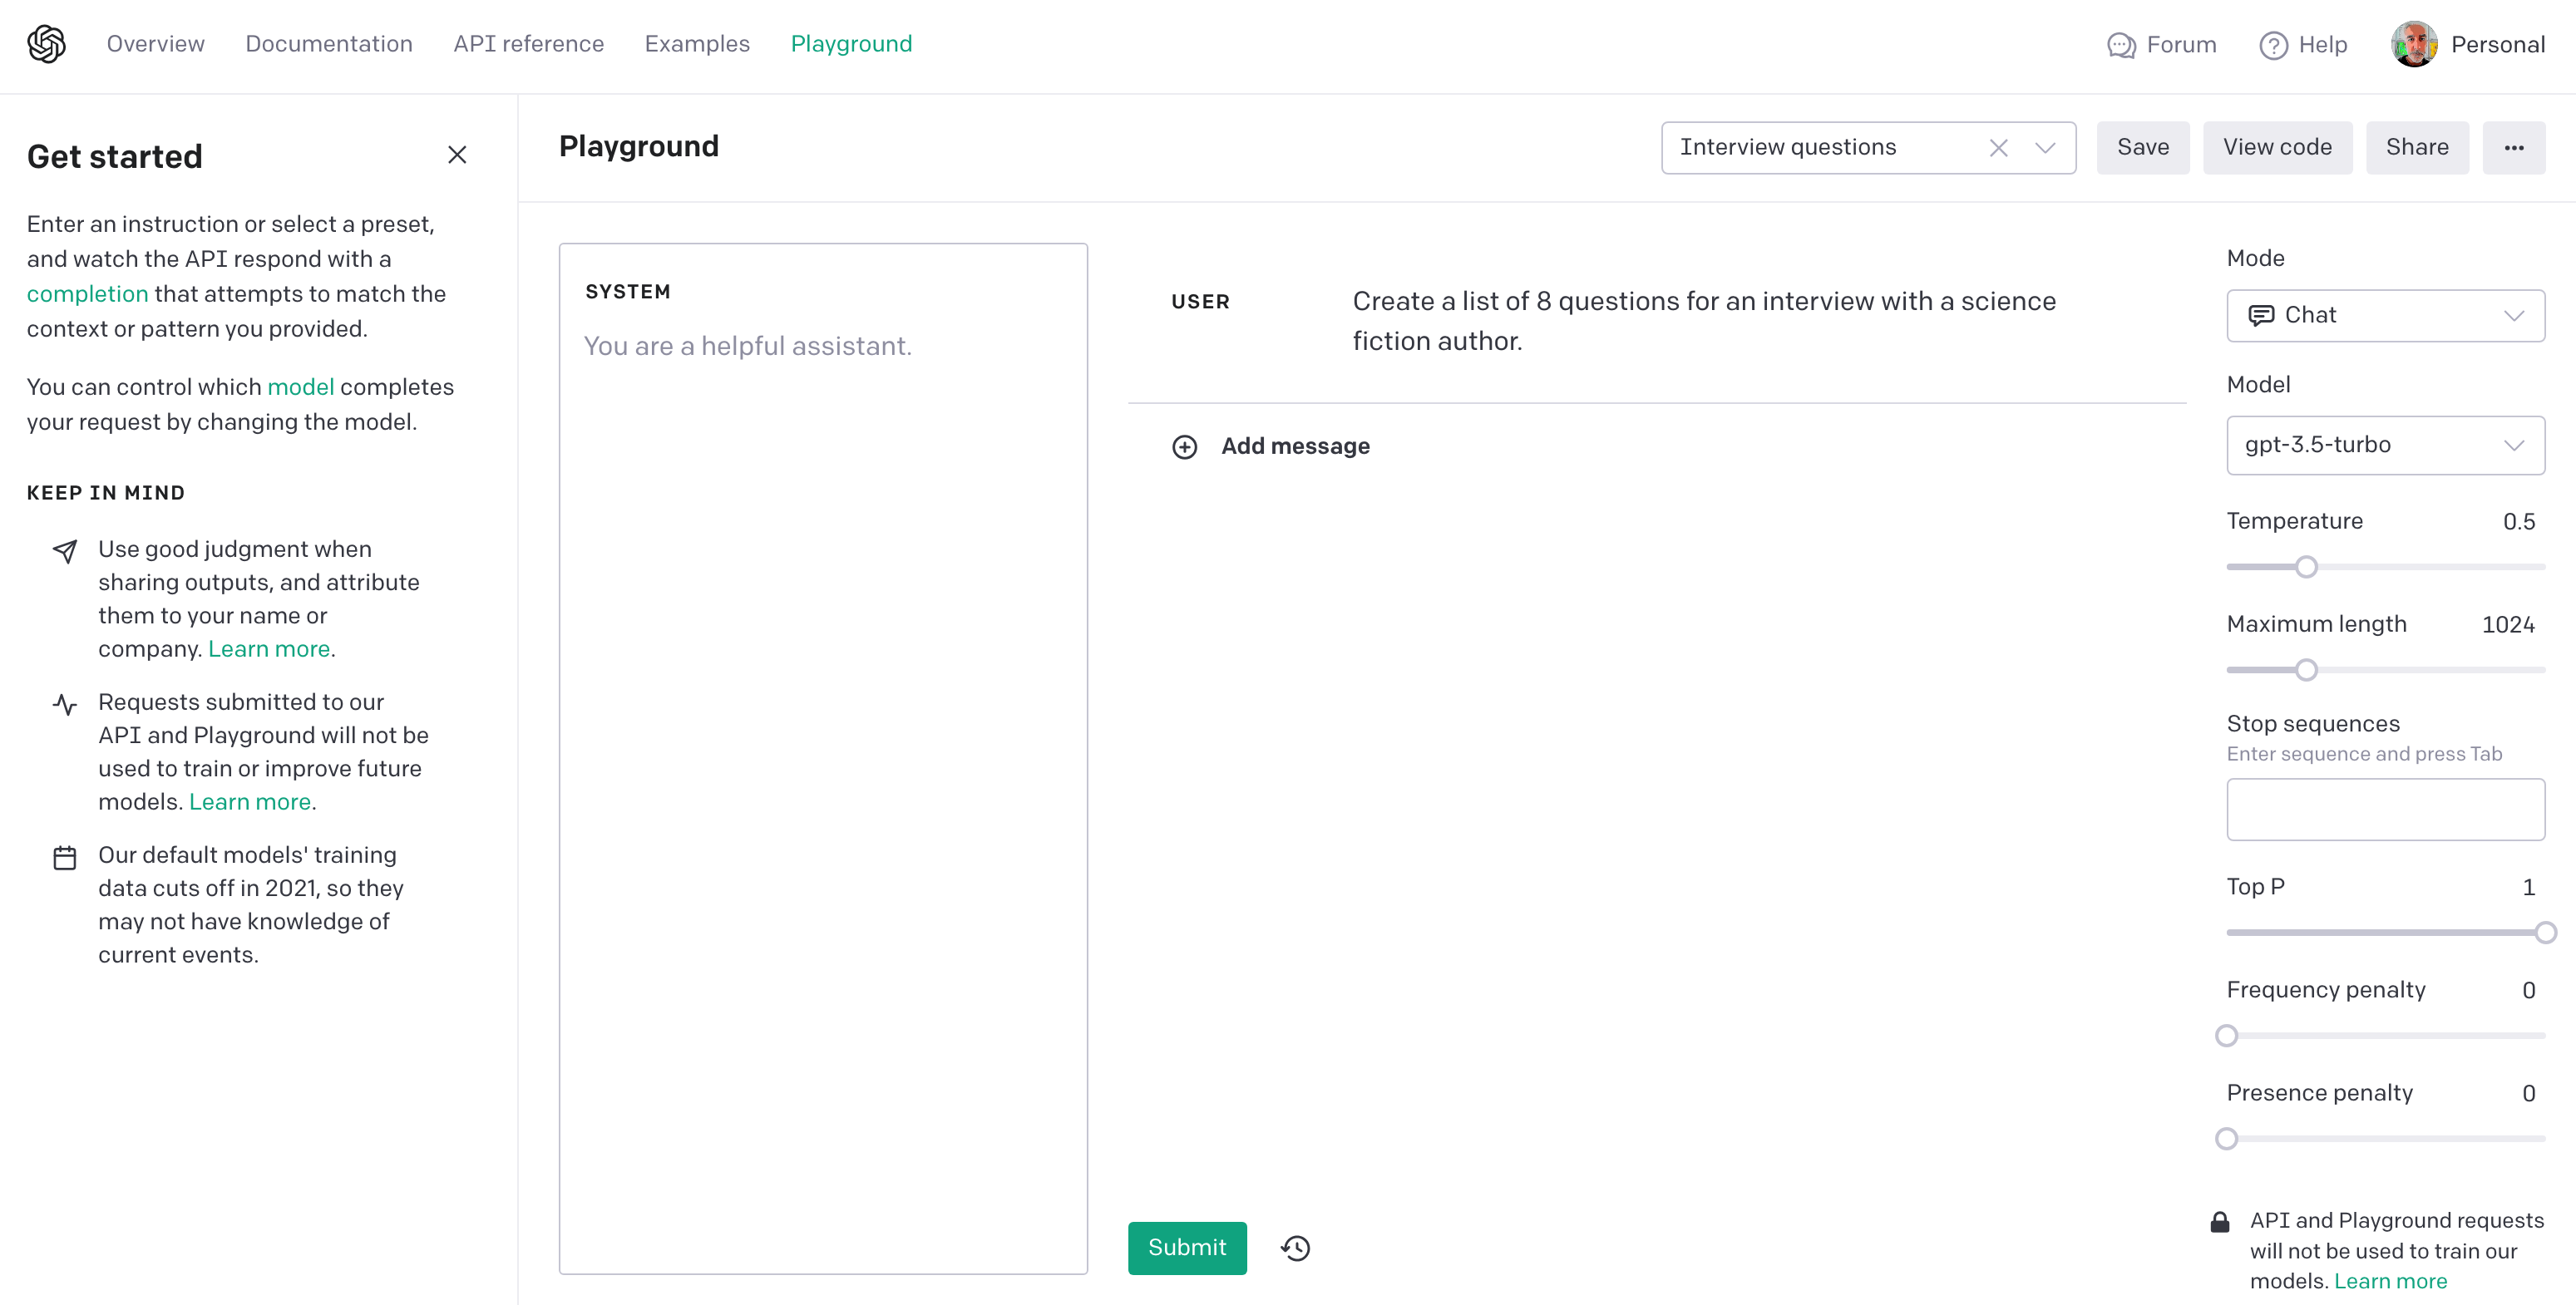
Task: Open the gpt-3.5-turbo model dropdown
Action: (2385, 445)
